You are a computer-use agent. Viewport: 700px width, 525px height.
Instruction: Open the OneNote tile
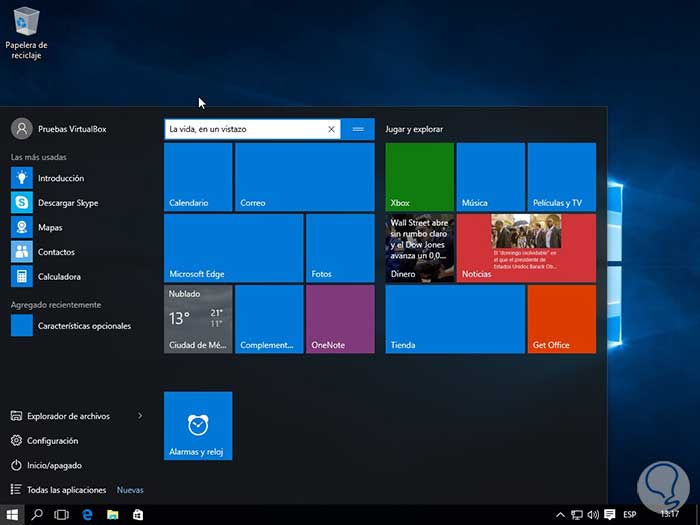tap(339, 319)
